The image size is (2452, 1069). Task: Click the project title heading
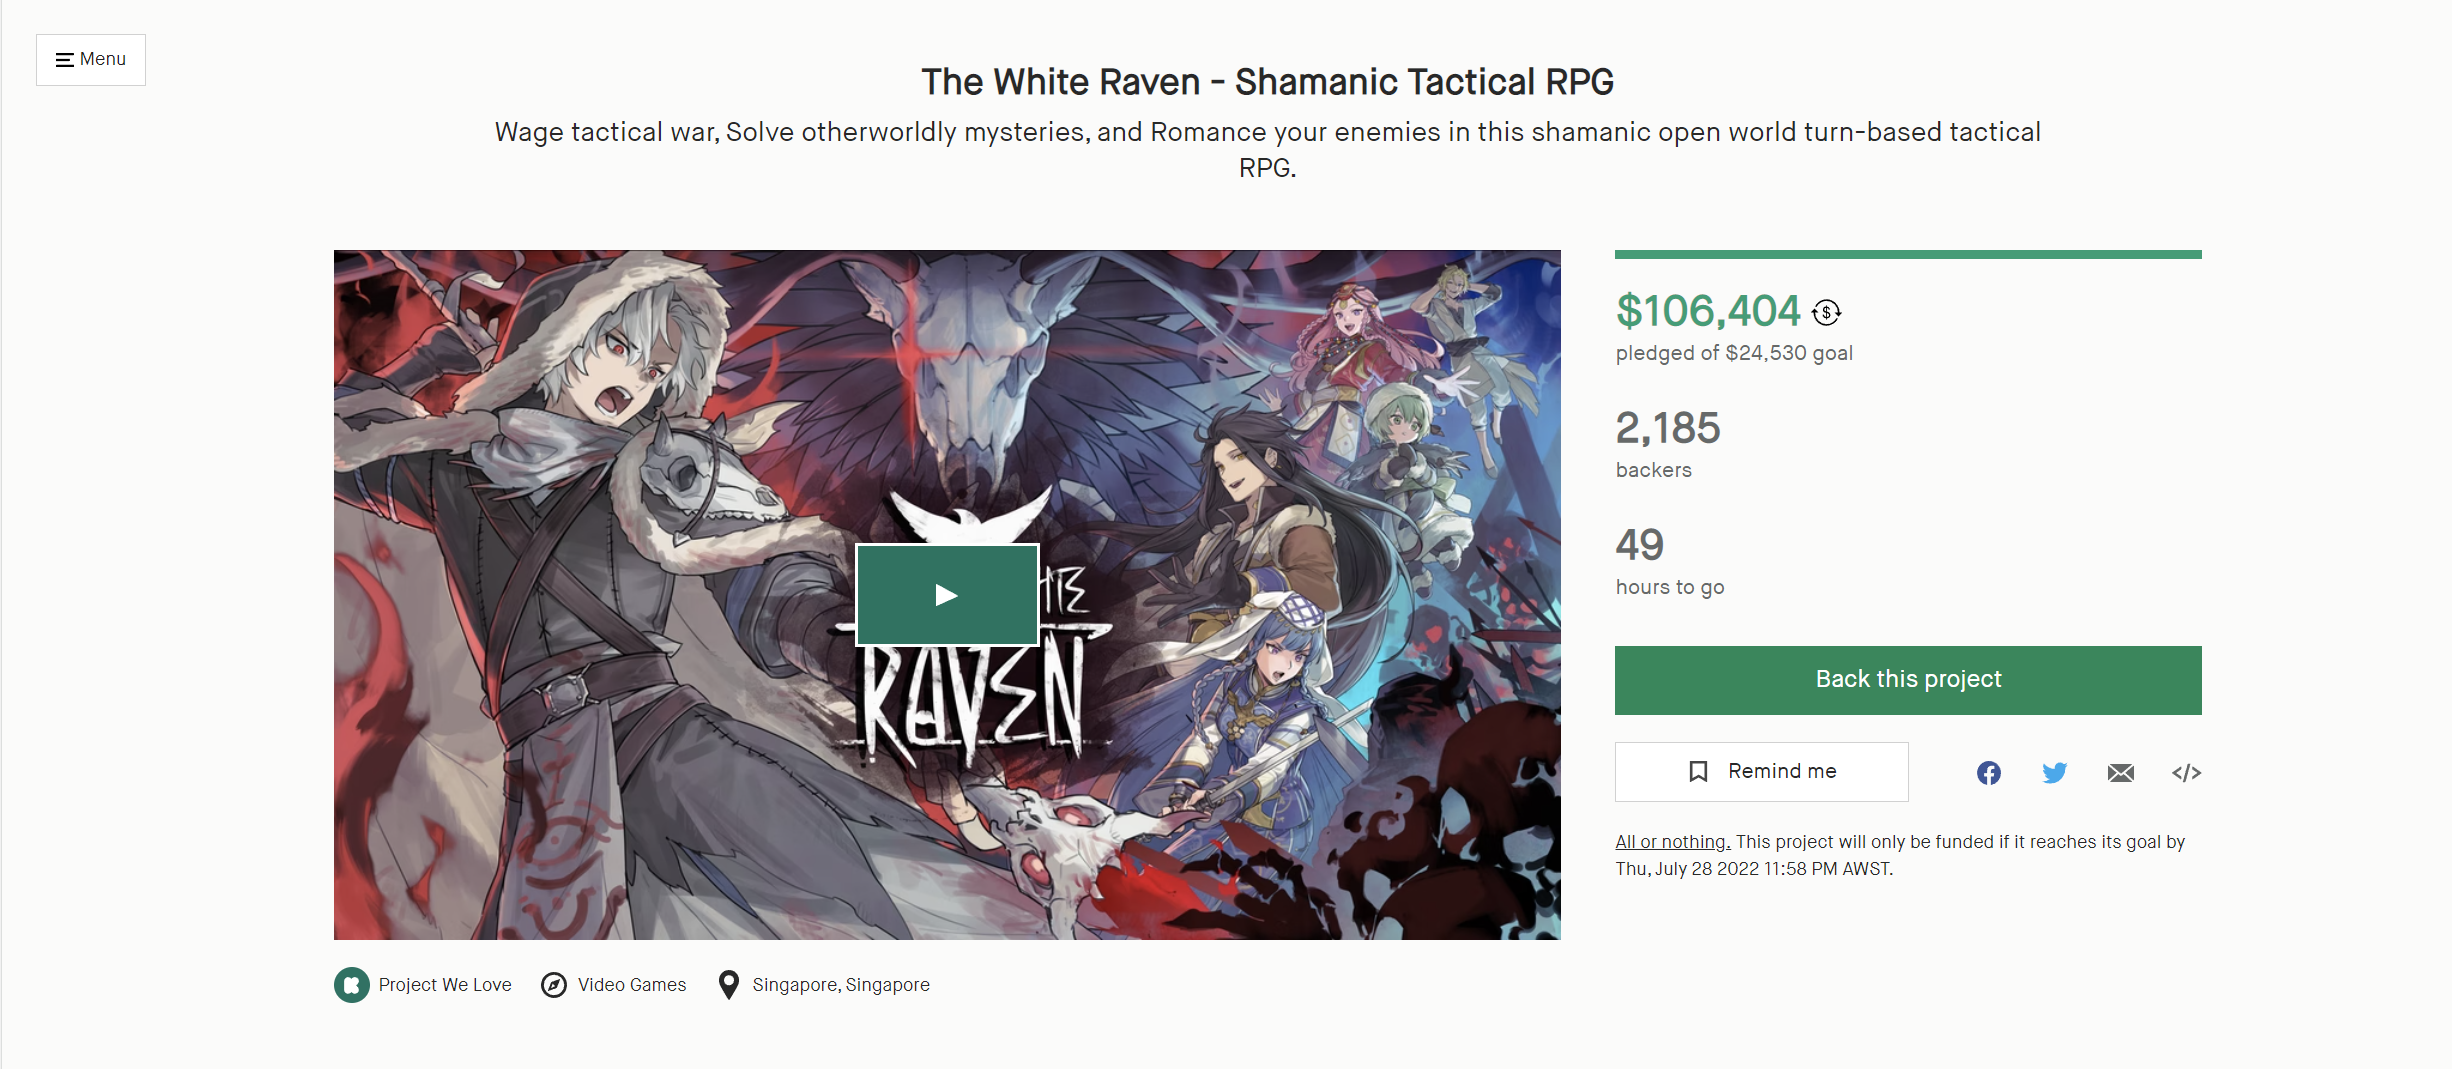click(1267, 82)
